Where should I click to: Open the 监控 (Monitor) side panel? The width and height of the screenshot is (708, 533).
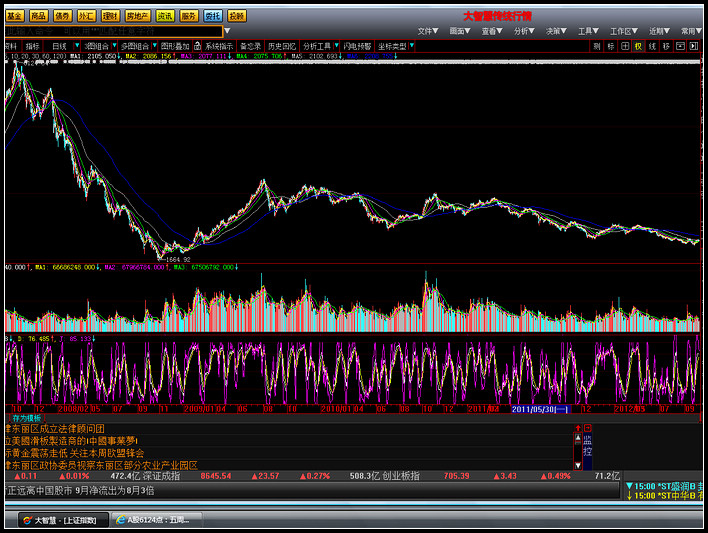tap(587, 446)
